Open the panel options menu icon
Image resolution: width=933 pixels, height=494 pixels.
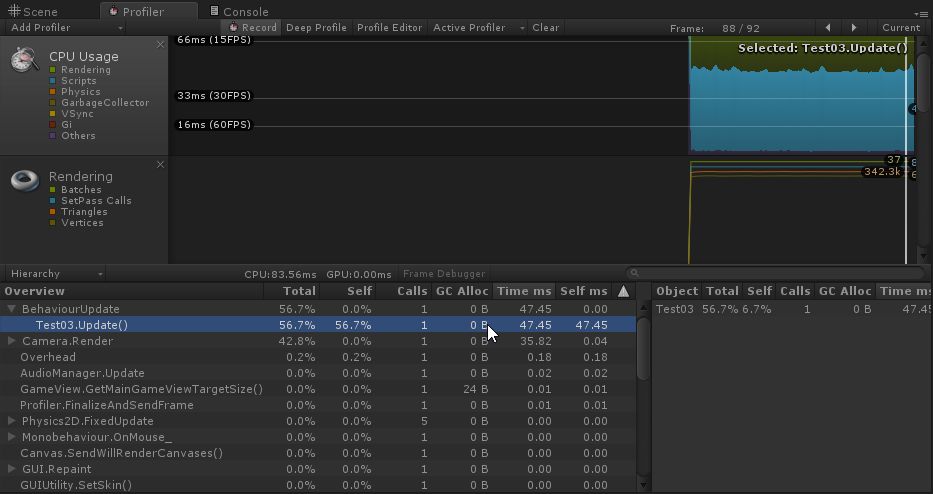[x=923, y=13]
